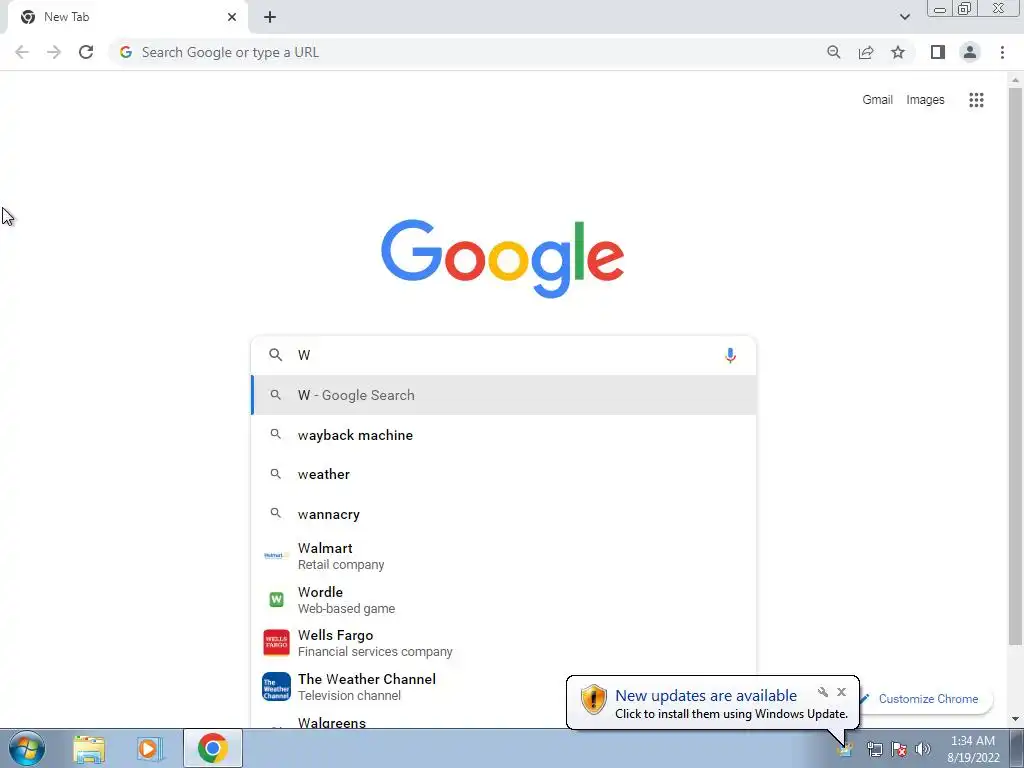The width and height of the screenshot is (1024, 768).
Task: Choose 'weather' suggestion
Action: [504, 474]
